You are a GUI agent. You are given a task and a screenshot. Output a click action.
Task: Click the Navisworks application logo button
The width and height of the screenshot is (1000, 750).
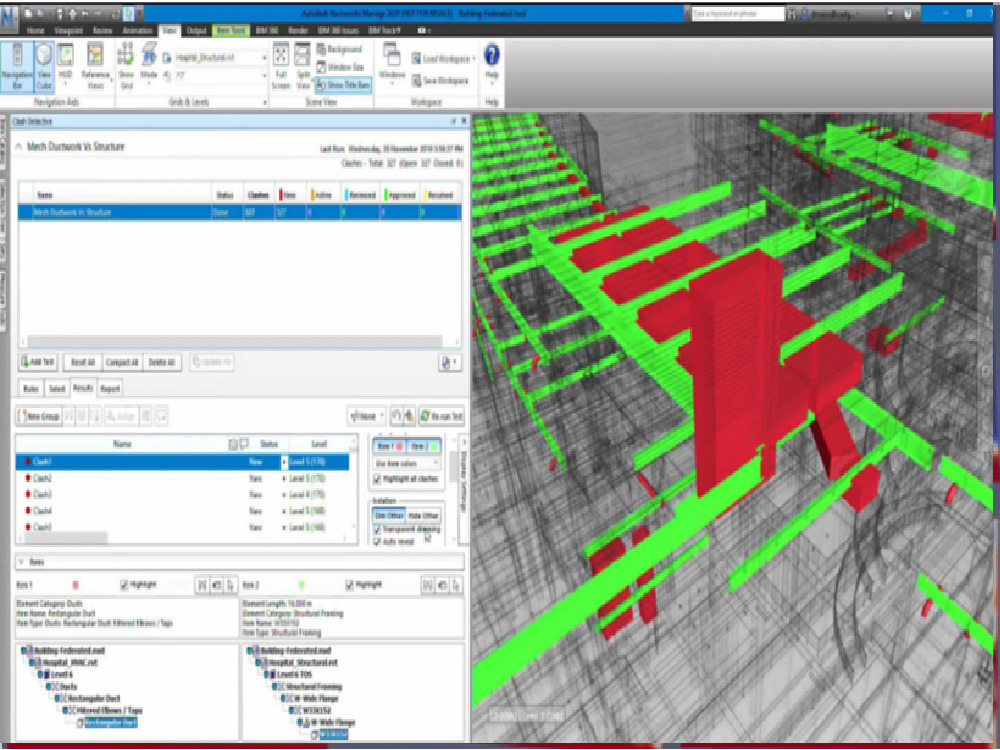[x=9, y=19]
